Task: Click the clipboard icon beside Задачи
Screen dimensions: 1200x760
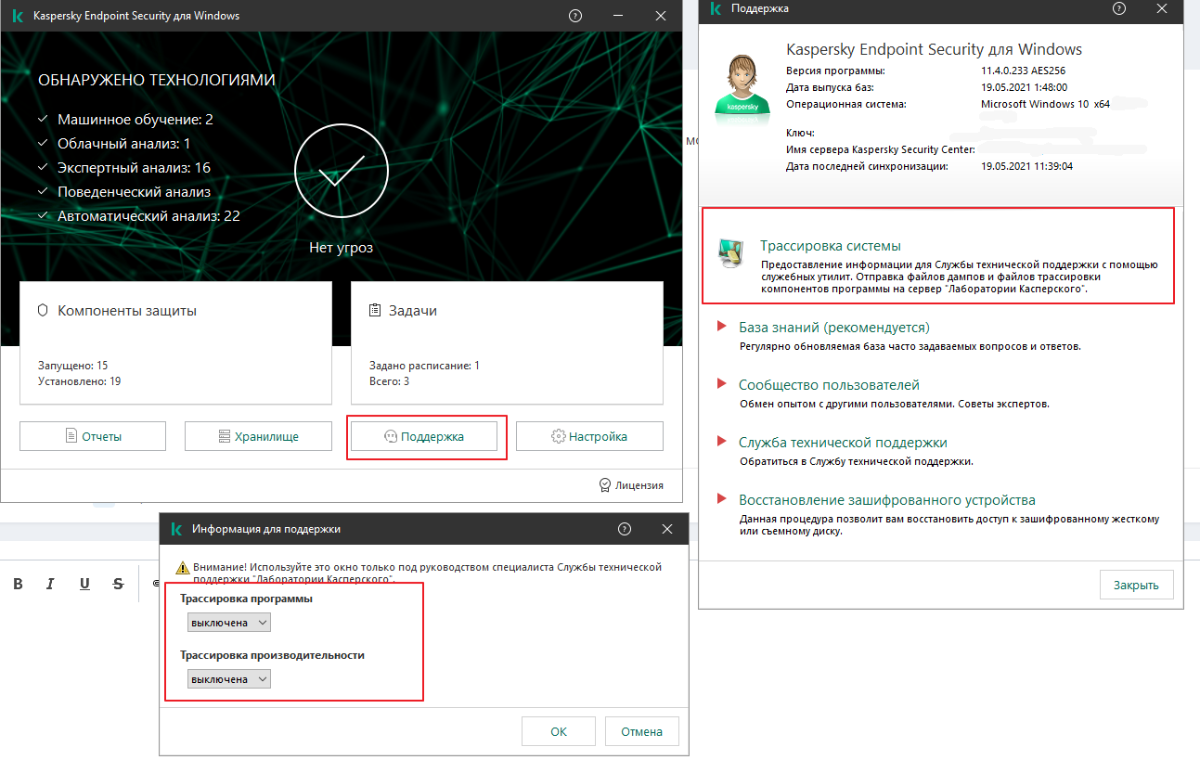Action: tap(375, 311)
